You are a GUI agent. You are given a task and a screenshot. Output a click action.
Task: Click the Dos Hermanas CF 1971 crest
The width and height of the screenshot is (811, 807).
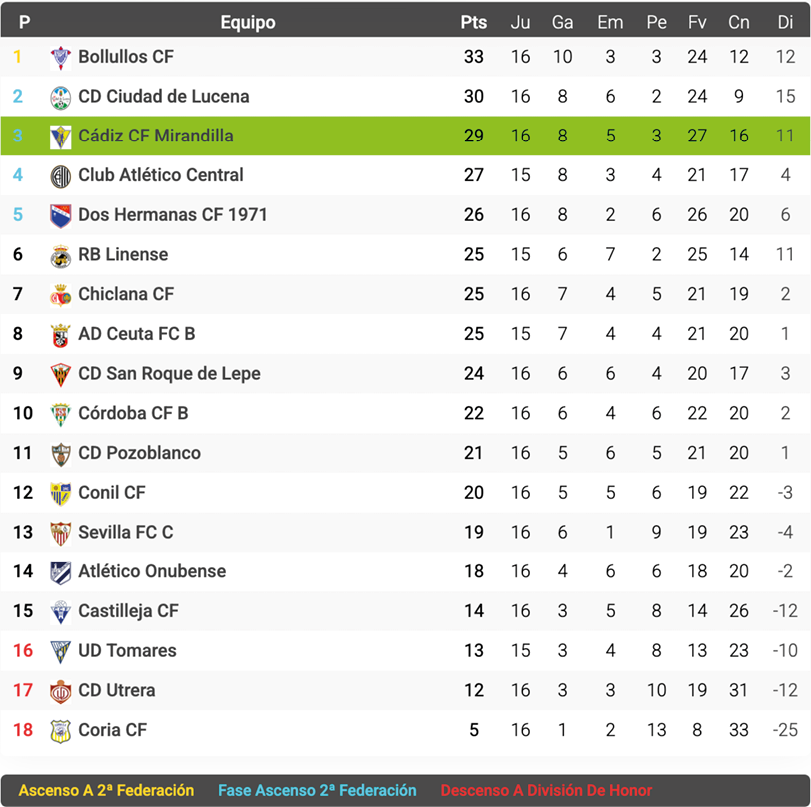(x=61, y=216)
